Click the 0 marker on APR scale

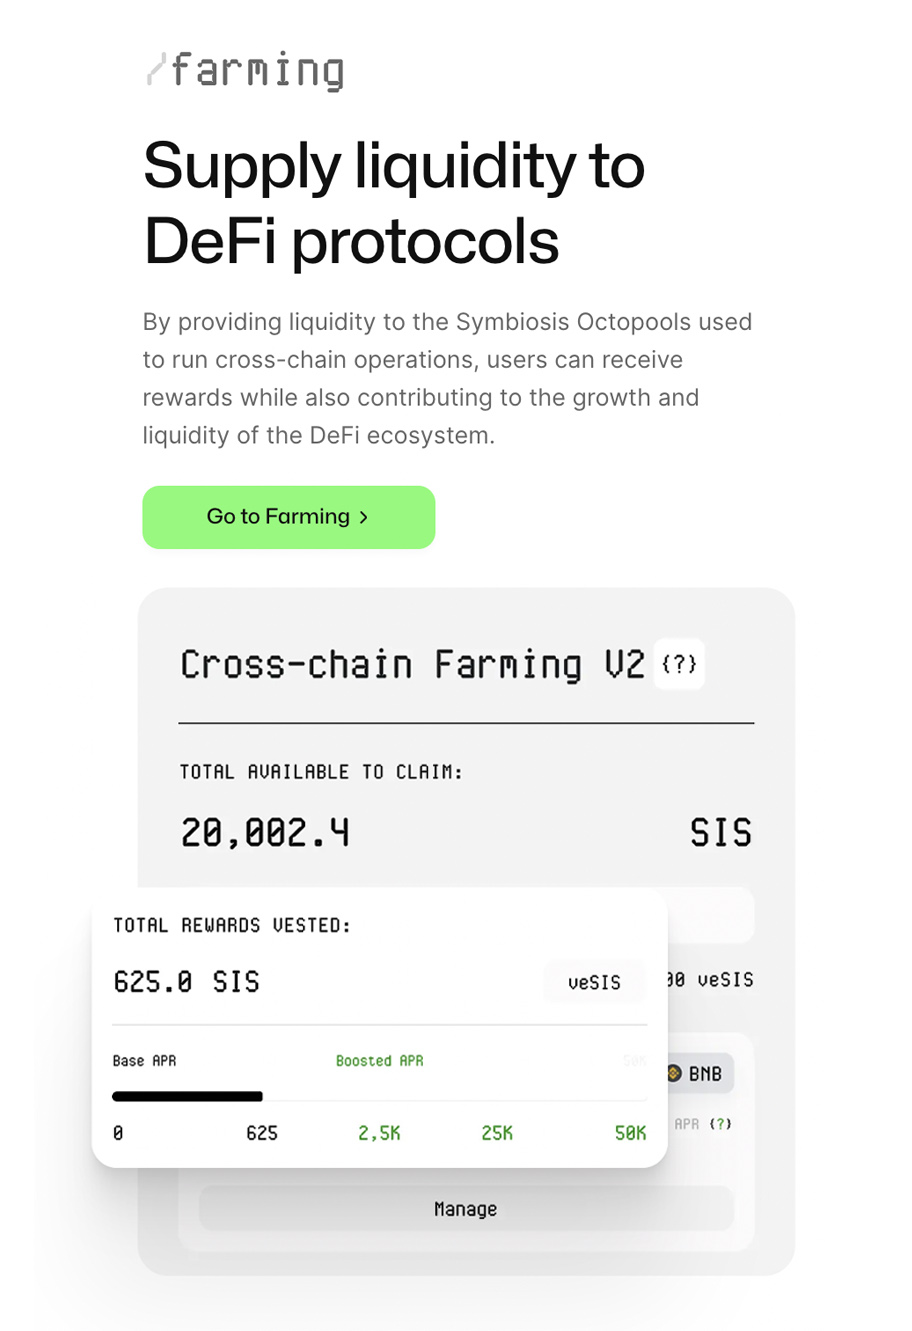[118, 1133]
